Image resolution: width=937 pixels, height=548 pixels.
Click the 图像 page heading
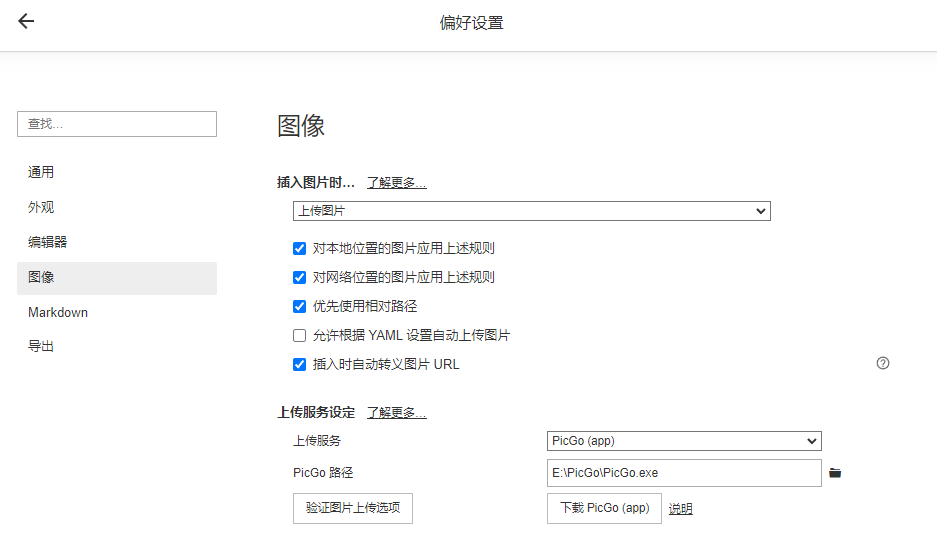301,126
